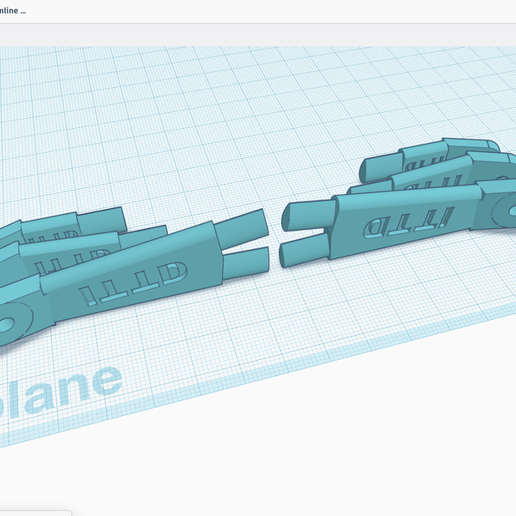
Task: Select the hinge ring on the right finger
Action: pos(505,211)
